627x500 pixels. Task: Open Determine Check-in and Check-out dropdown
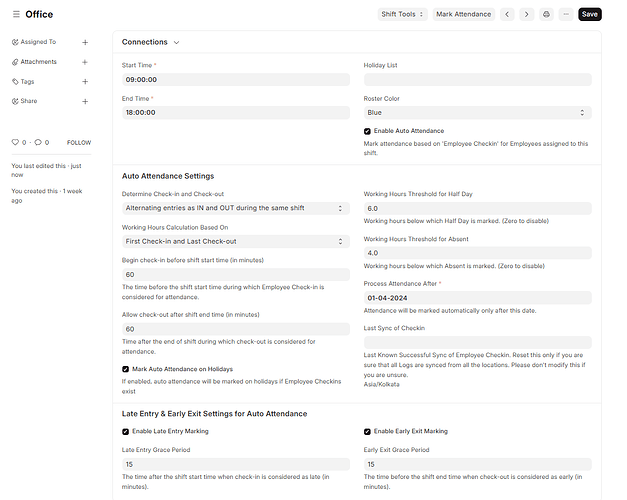coord(236,208)
